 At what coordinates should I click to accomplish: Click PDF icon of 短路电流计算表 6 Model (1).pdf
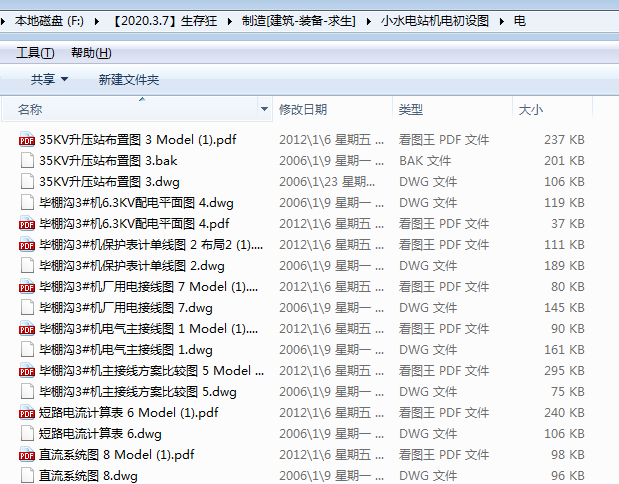[27, 413]
